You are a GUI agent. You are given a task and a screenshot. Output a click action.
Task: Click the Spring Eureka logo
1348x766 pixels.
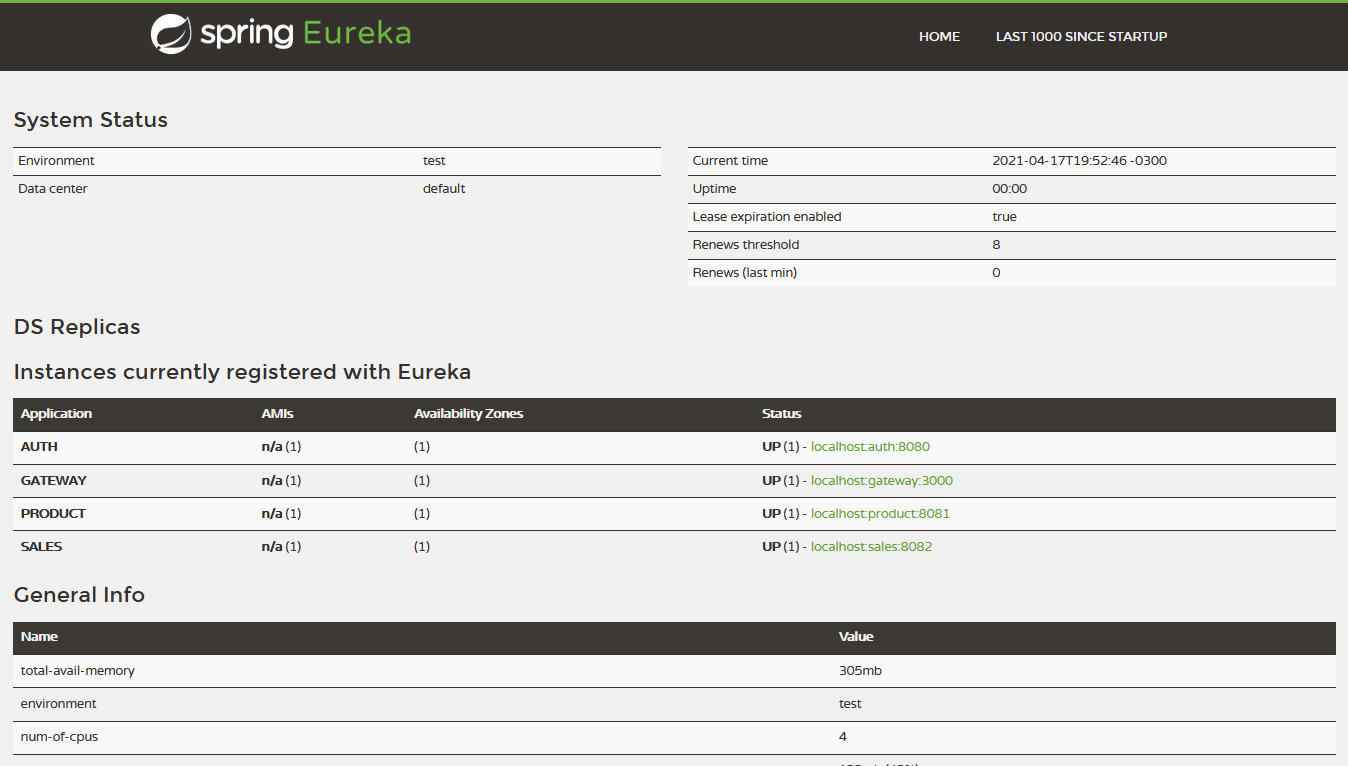tap(281, 34)
